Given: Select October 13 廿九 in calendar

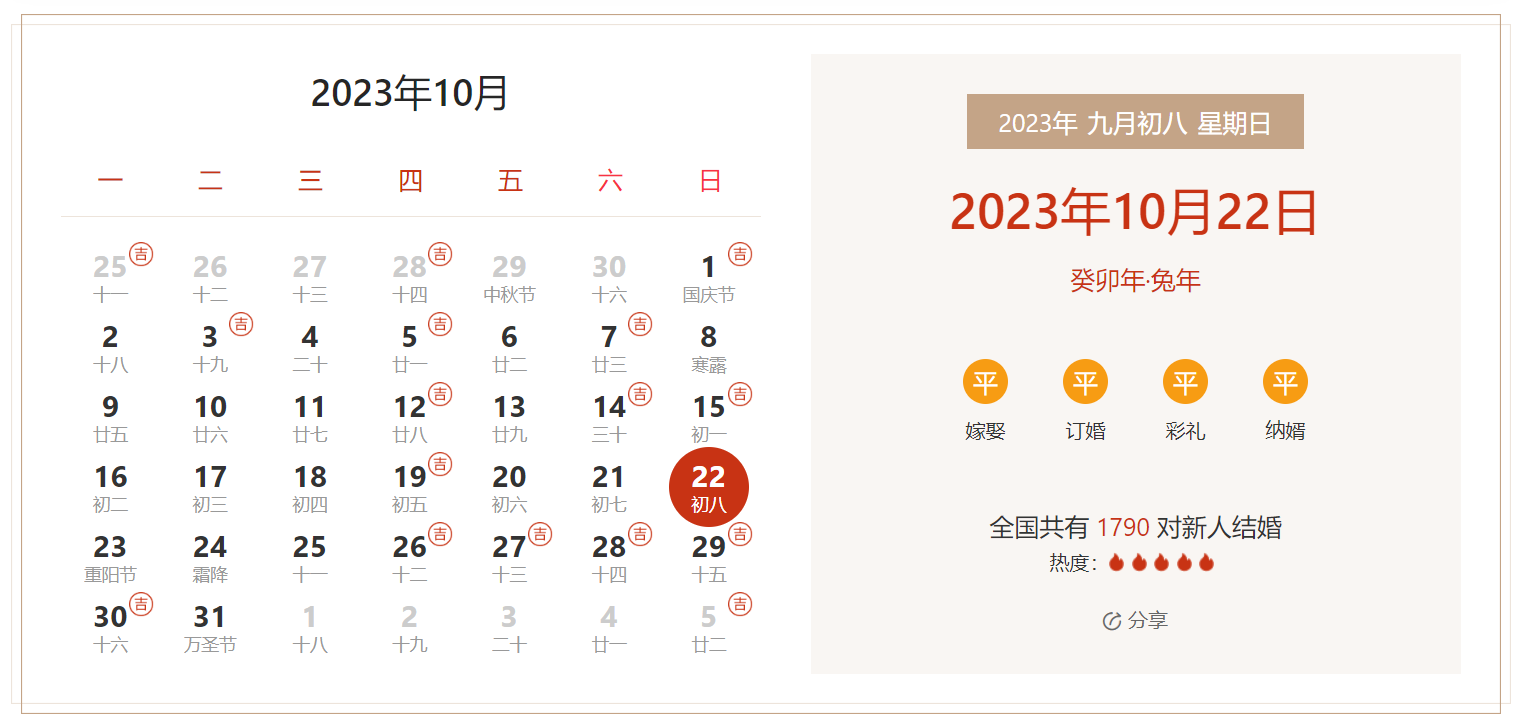Looking at the screenshot, I should [509, 418].
